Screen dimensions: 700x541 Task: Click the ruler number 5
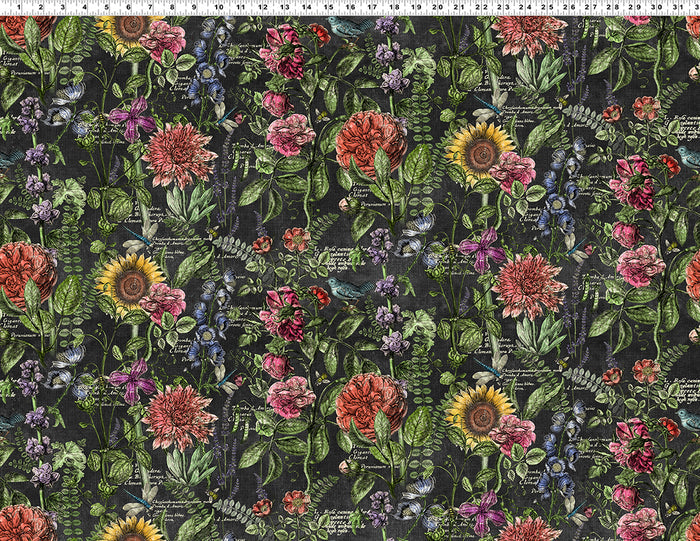pos(106,7)
